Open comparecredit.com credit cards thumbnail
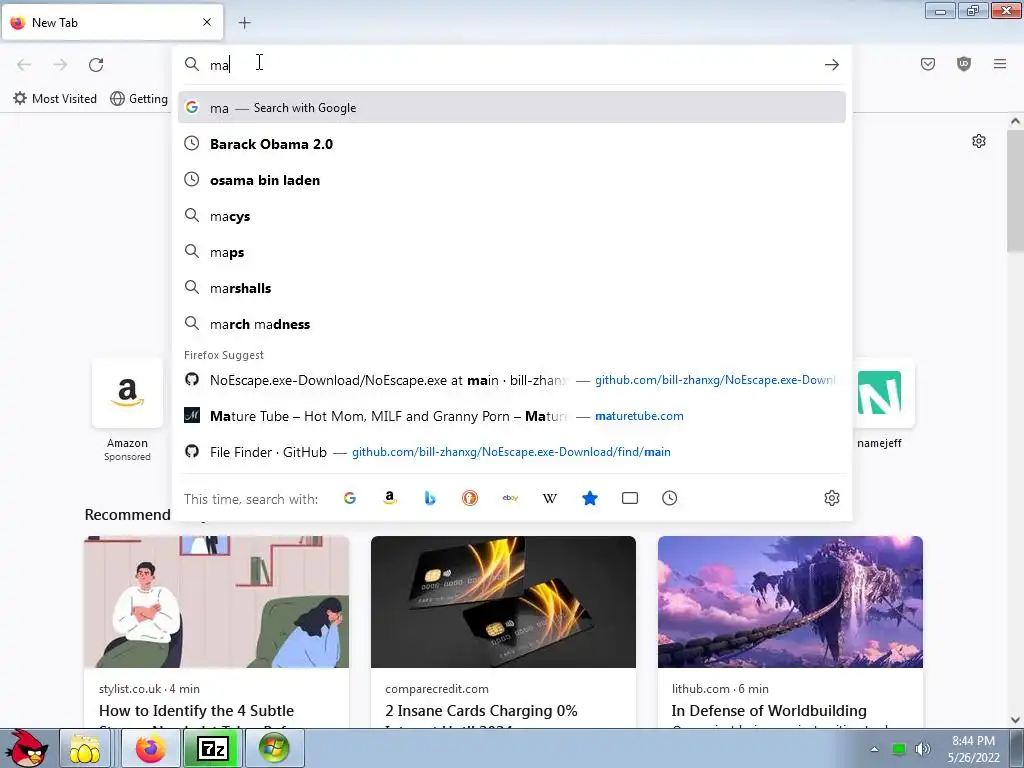The height and width of the screenshot is (768, 1024). coord(503,601)
